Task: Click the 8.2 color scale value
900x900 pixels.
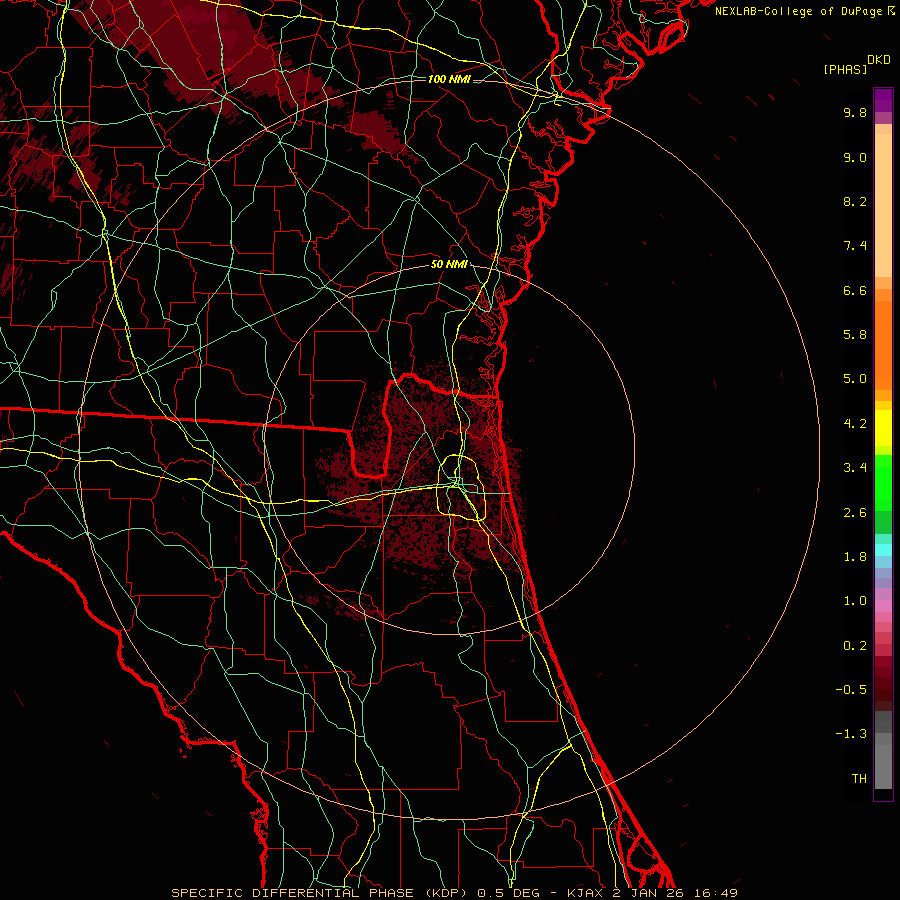Action: click(x=855, y=201)
